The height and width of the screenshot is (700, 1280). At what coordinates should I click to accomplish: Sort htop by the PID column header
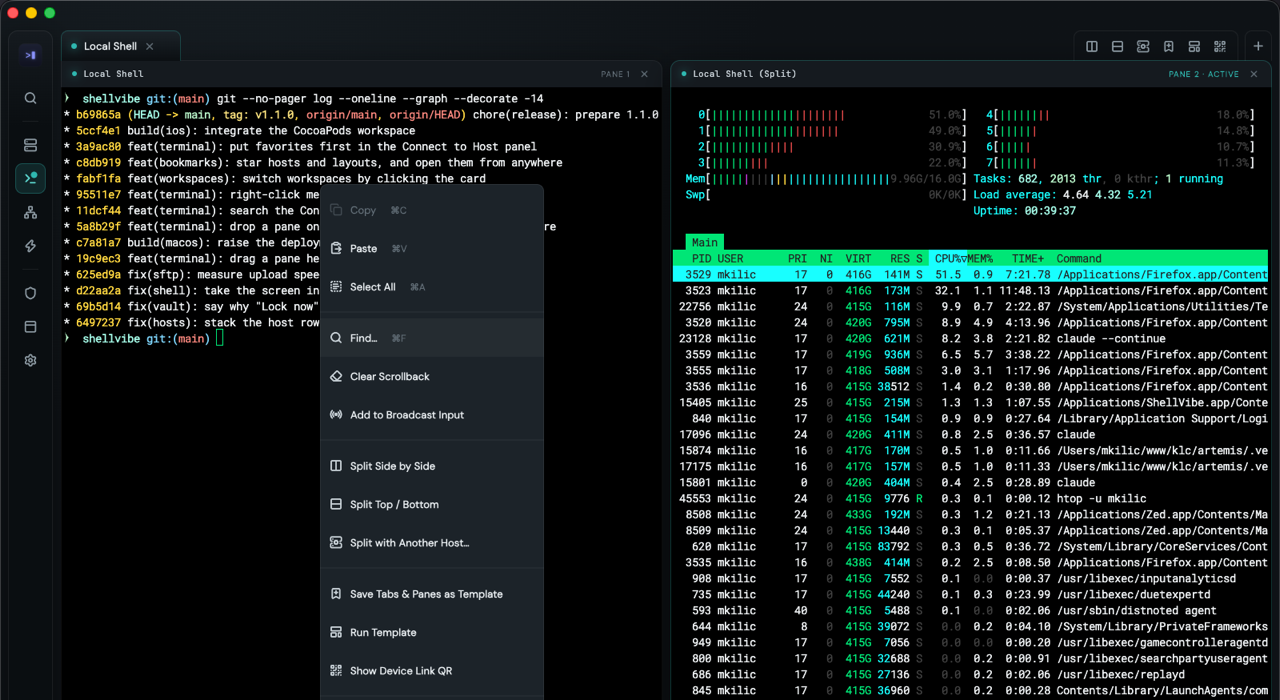click(701, 258)
